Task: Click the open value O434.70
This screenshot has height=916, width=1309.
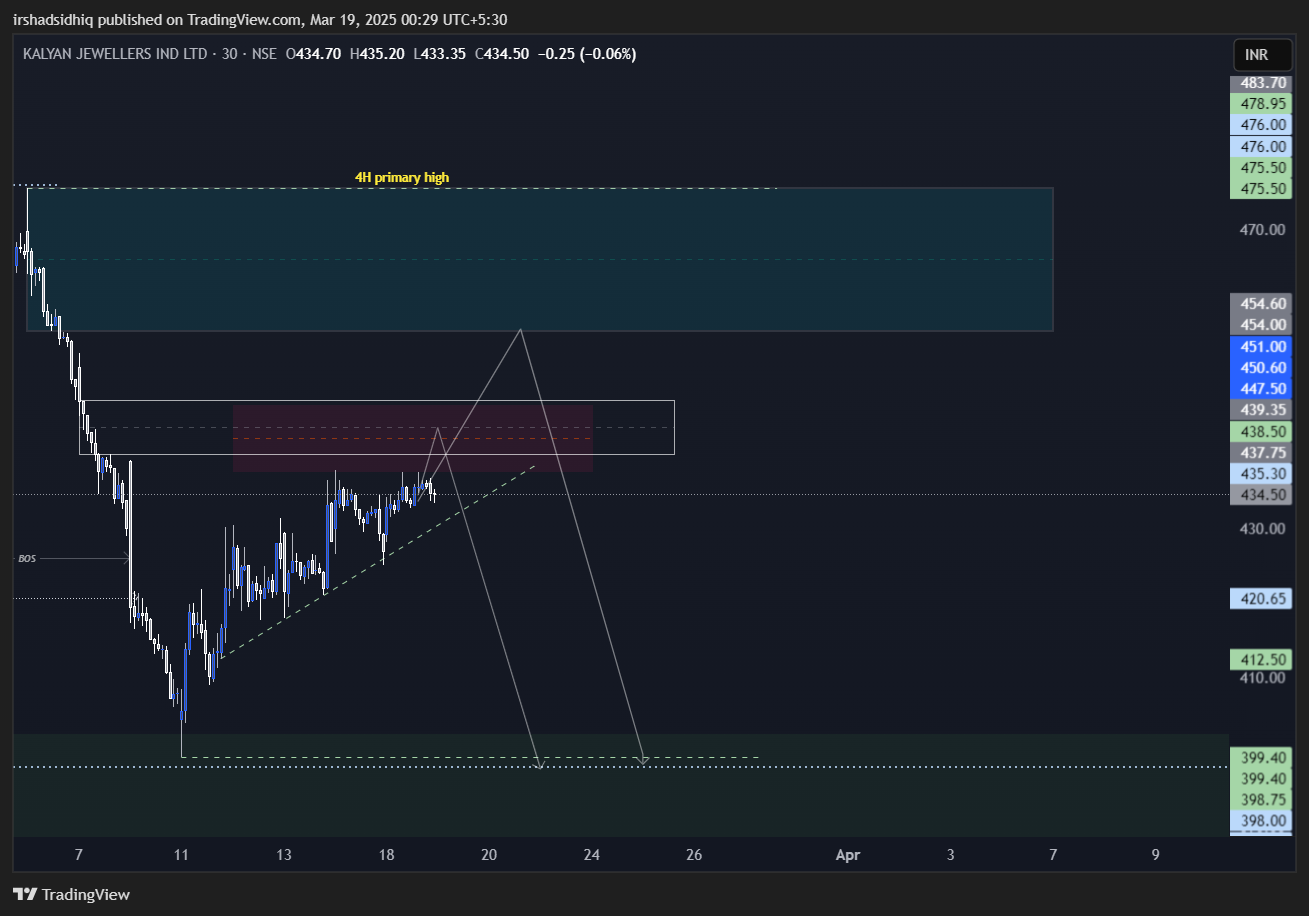Action: pyautogui.click(x=313, y=54)
